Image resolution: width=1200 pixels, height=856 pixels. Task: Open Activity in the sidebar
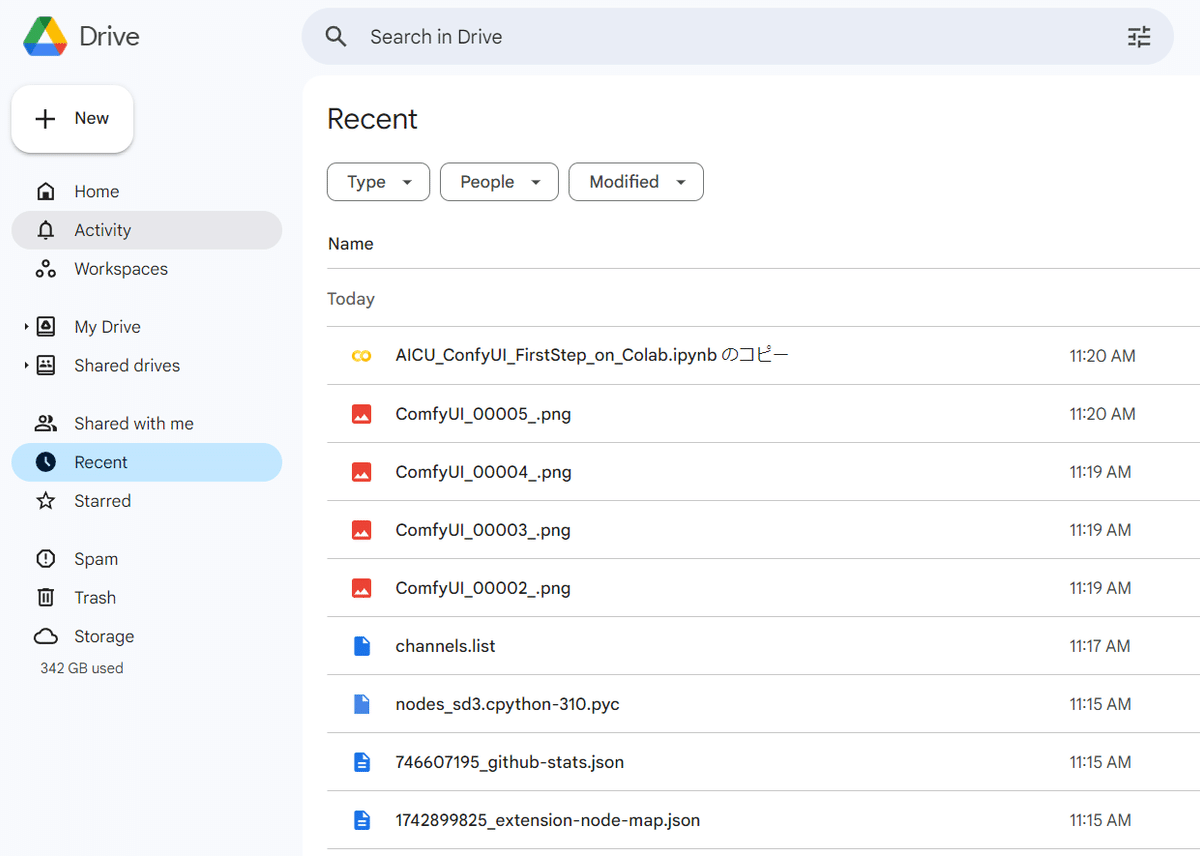pyautogui.click(x=147, y=230)
